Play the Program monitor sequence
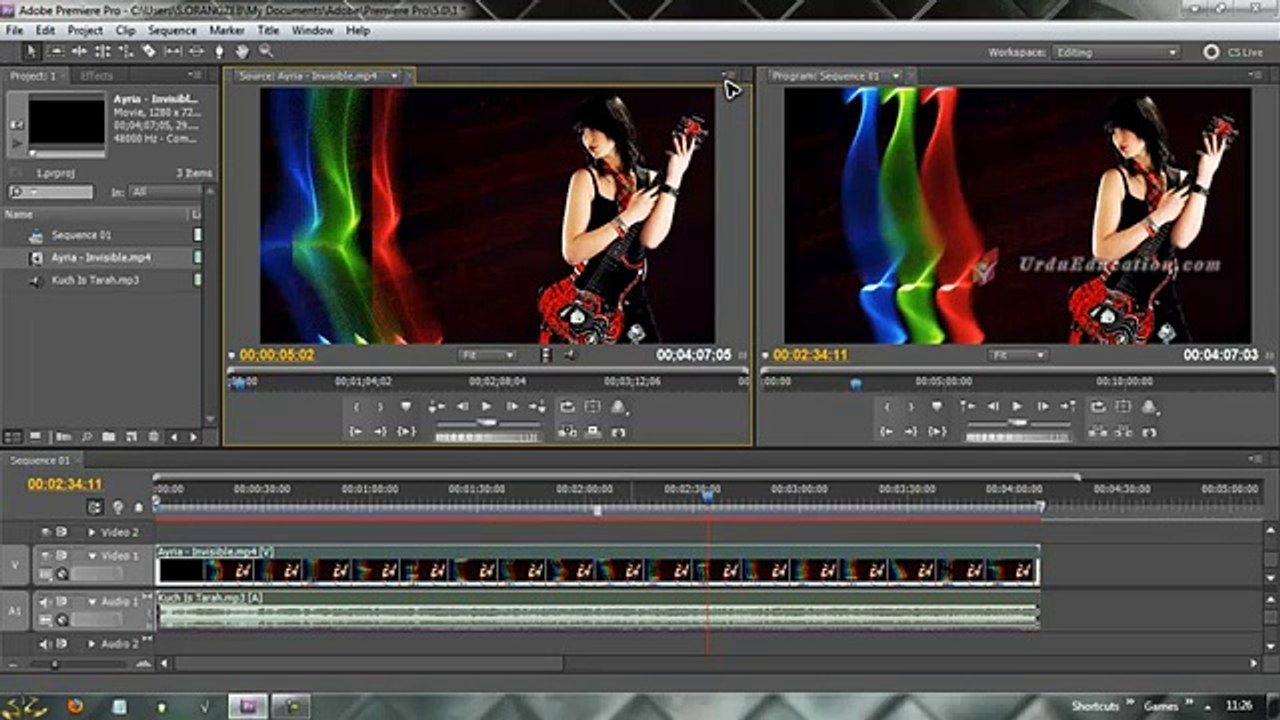 [x=1017, y=406]
